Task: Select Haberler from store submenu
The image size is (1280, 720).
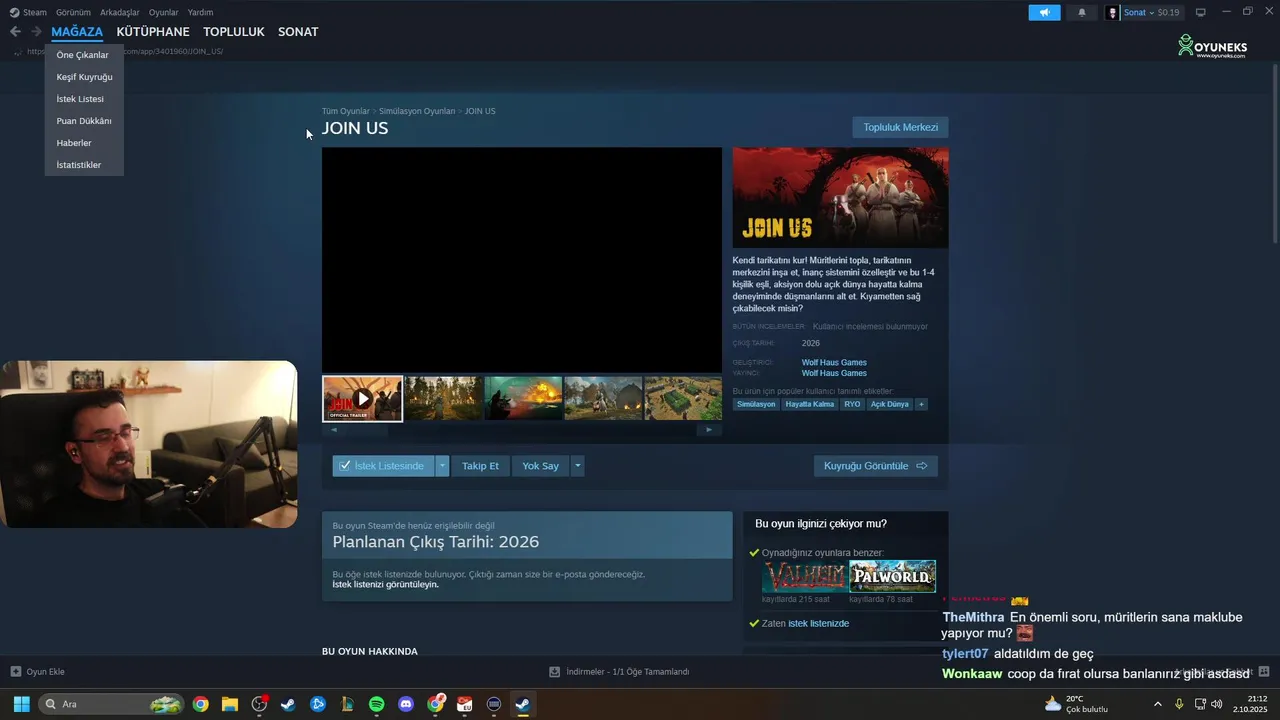Action: pos(74,143)
